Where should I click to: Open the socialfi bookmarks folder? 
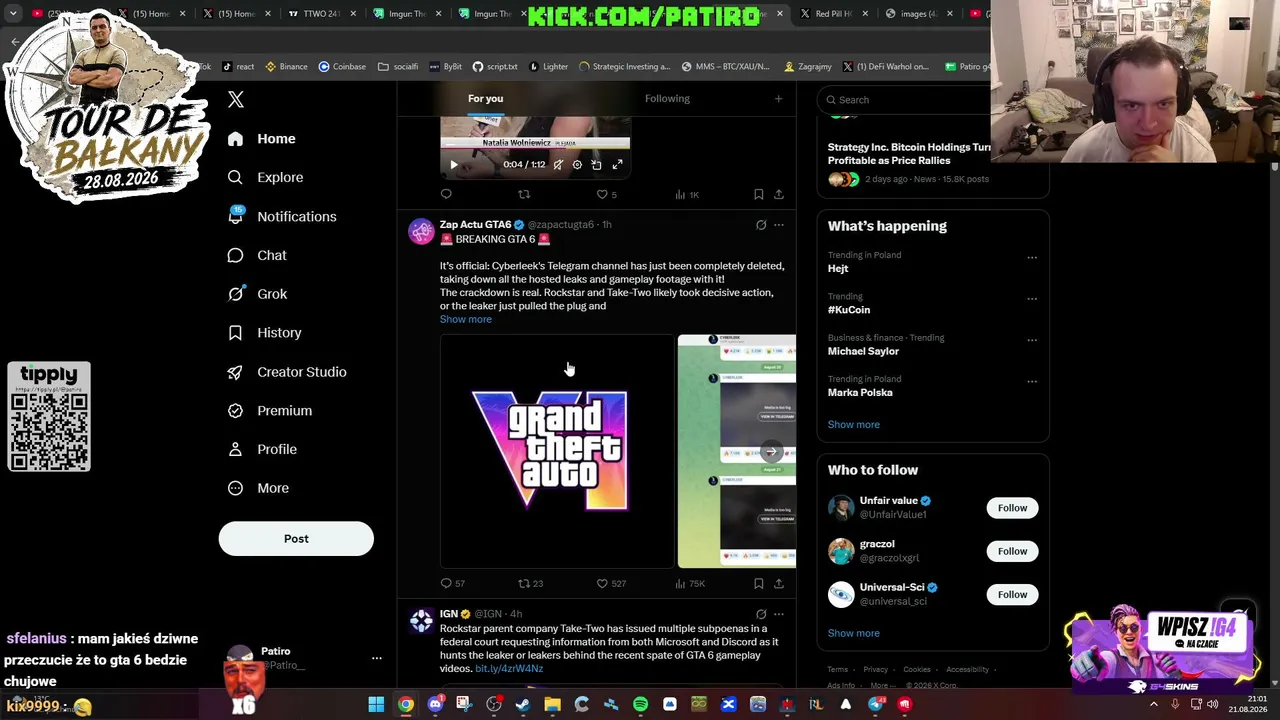pyautogui.click(x=398, y=67)
